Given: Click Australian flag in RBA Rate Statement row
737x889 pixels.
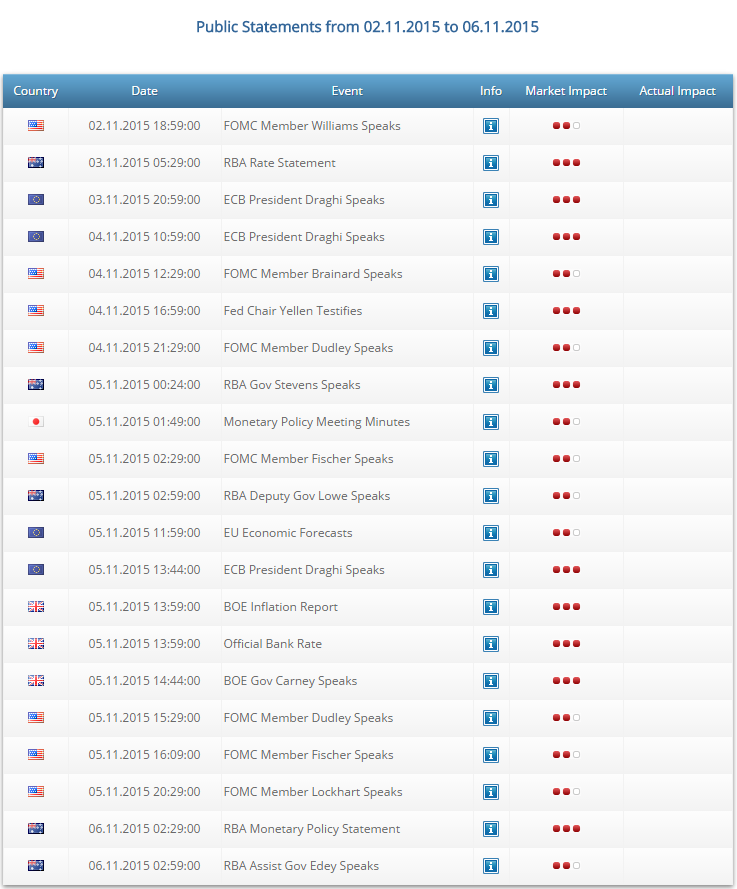Looking at the screenshot, I should 36,163.
